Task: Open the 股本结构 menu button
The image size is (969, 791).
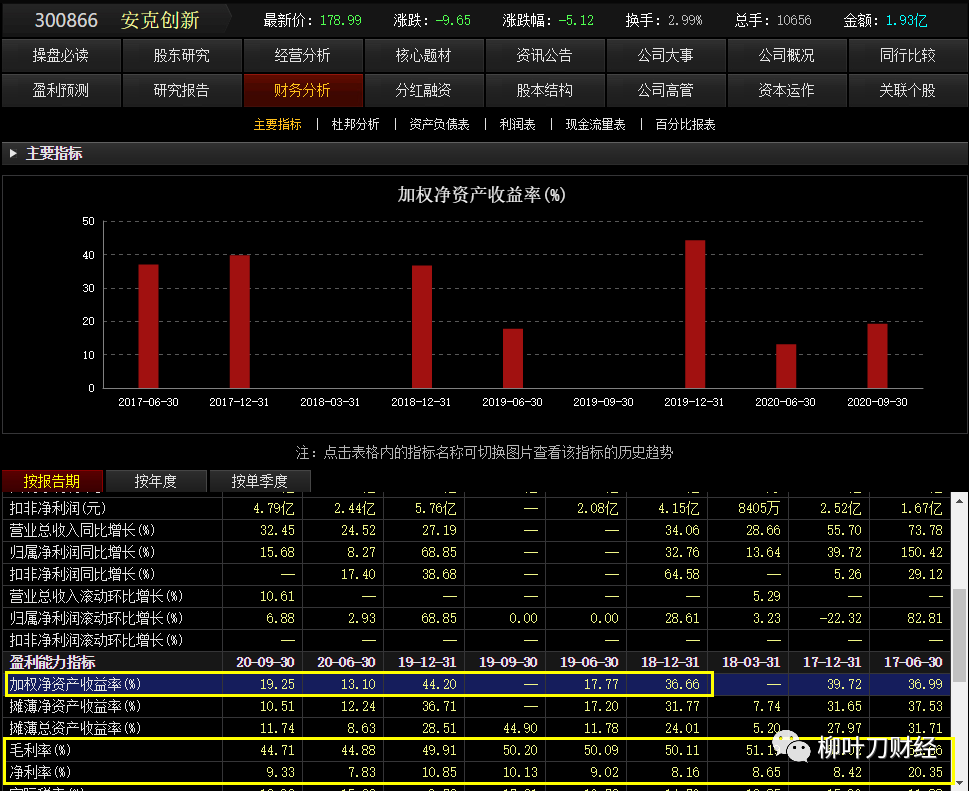Action: 544,91
